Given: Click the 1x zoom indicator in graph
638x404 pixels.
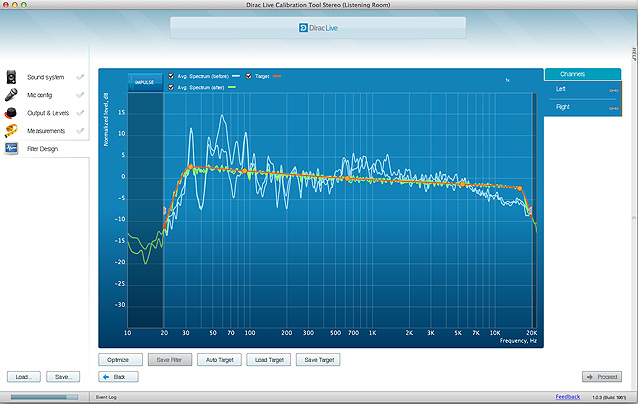Looking at the screenshot, I should (508, 80).
